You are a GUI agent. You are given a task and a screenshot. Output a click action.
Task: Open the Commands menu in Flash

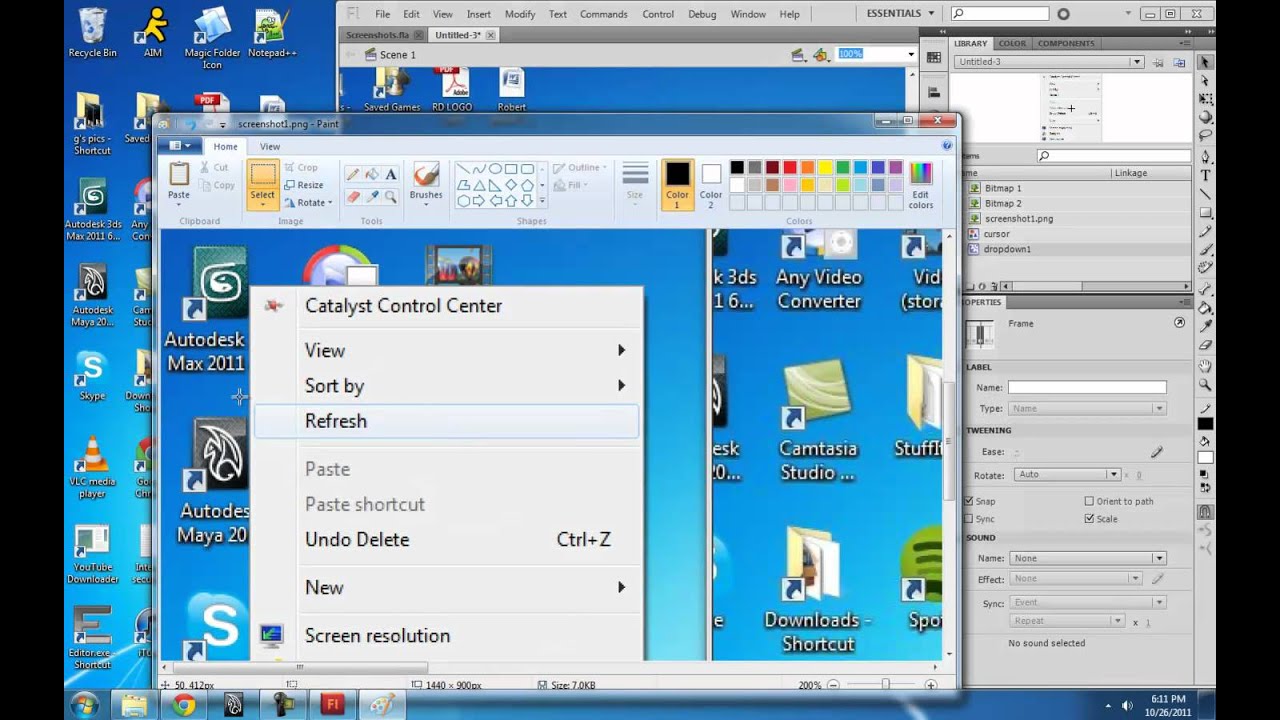[x=604, y=14]
